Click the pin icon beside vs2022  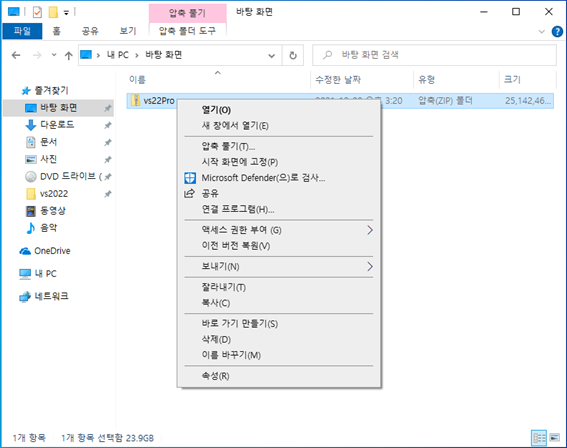108,194
